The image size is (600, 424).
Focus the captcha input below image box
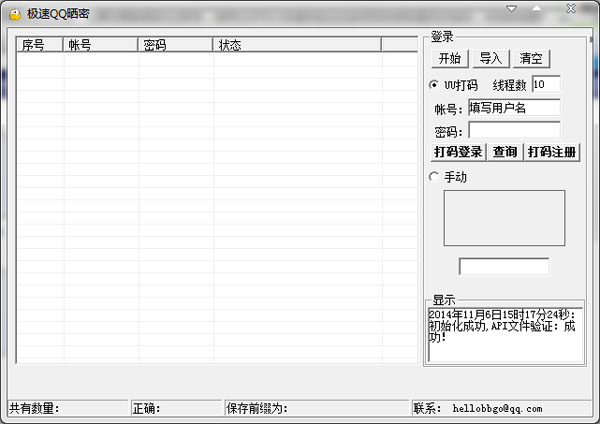(504, 267)
